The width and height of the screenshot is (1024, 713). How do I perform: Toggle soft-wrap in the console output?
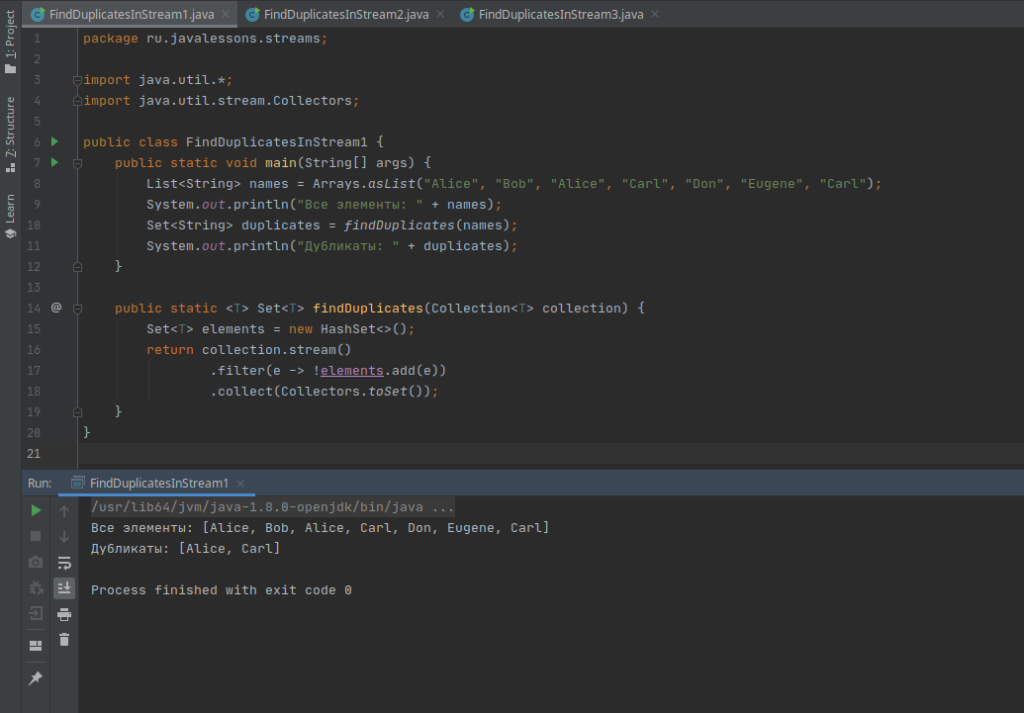(x=64, y=562)
